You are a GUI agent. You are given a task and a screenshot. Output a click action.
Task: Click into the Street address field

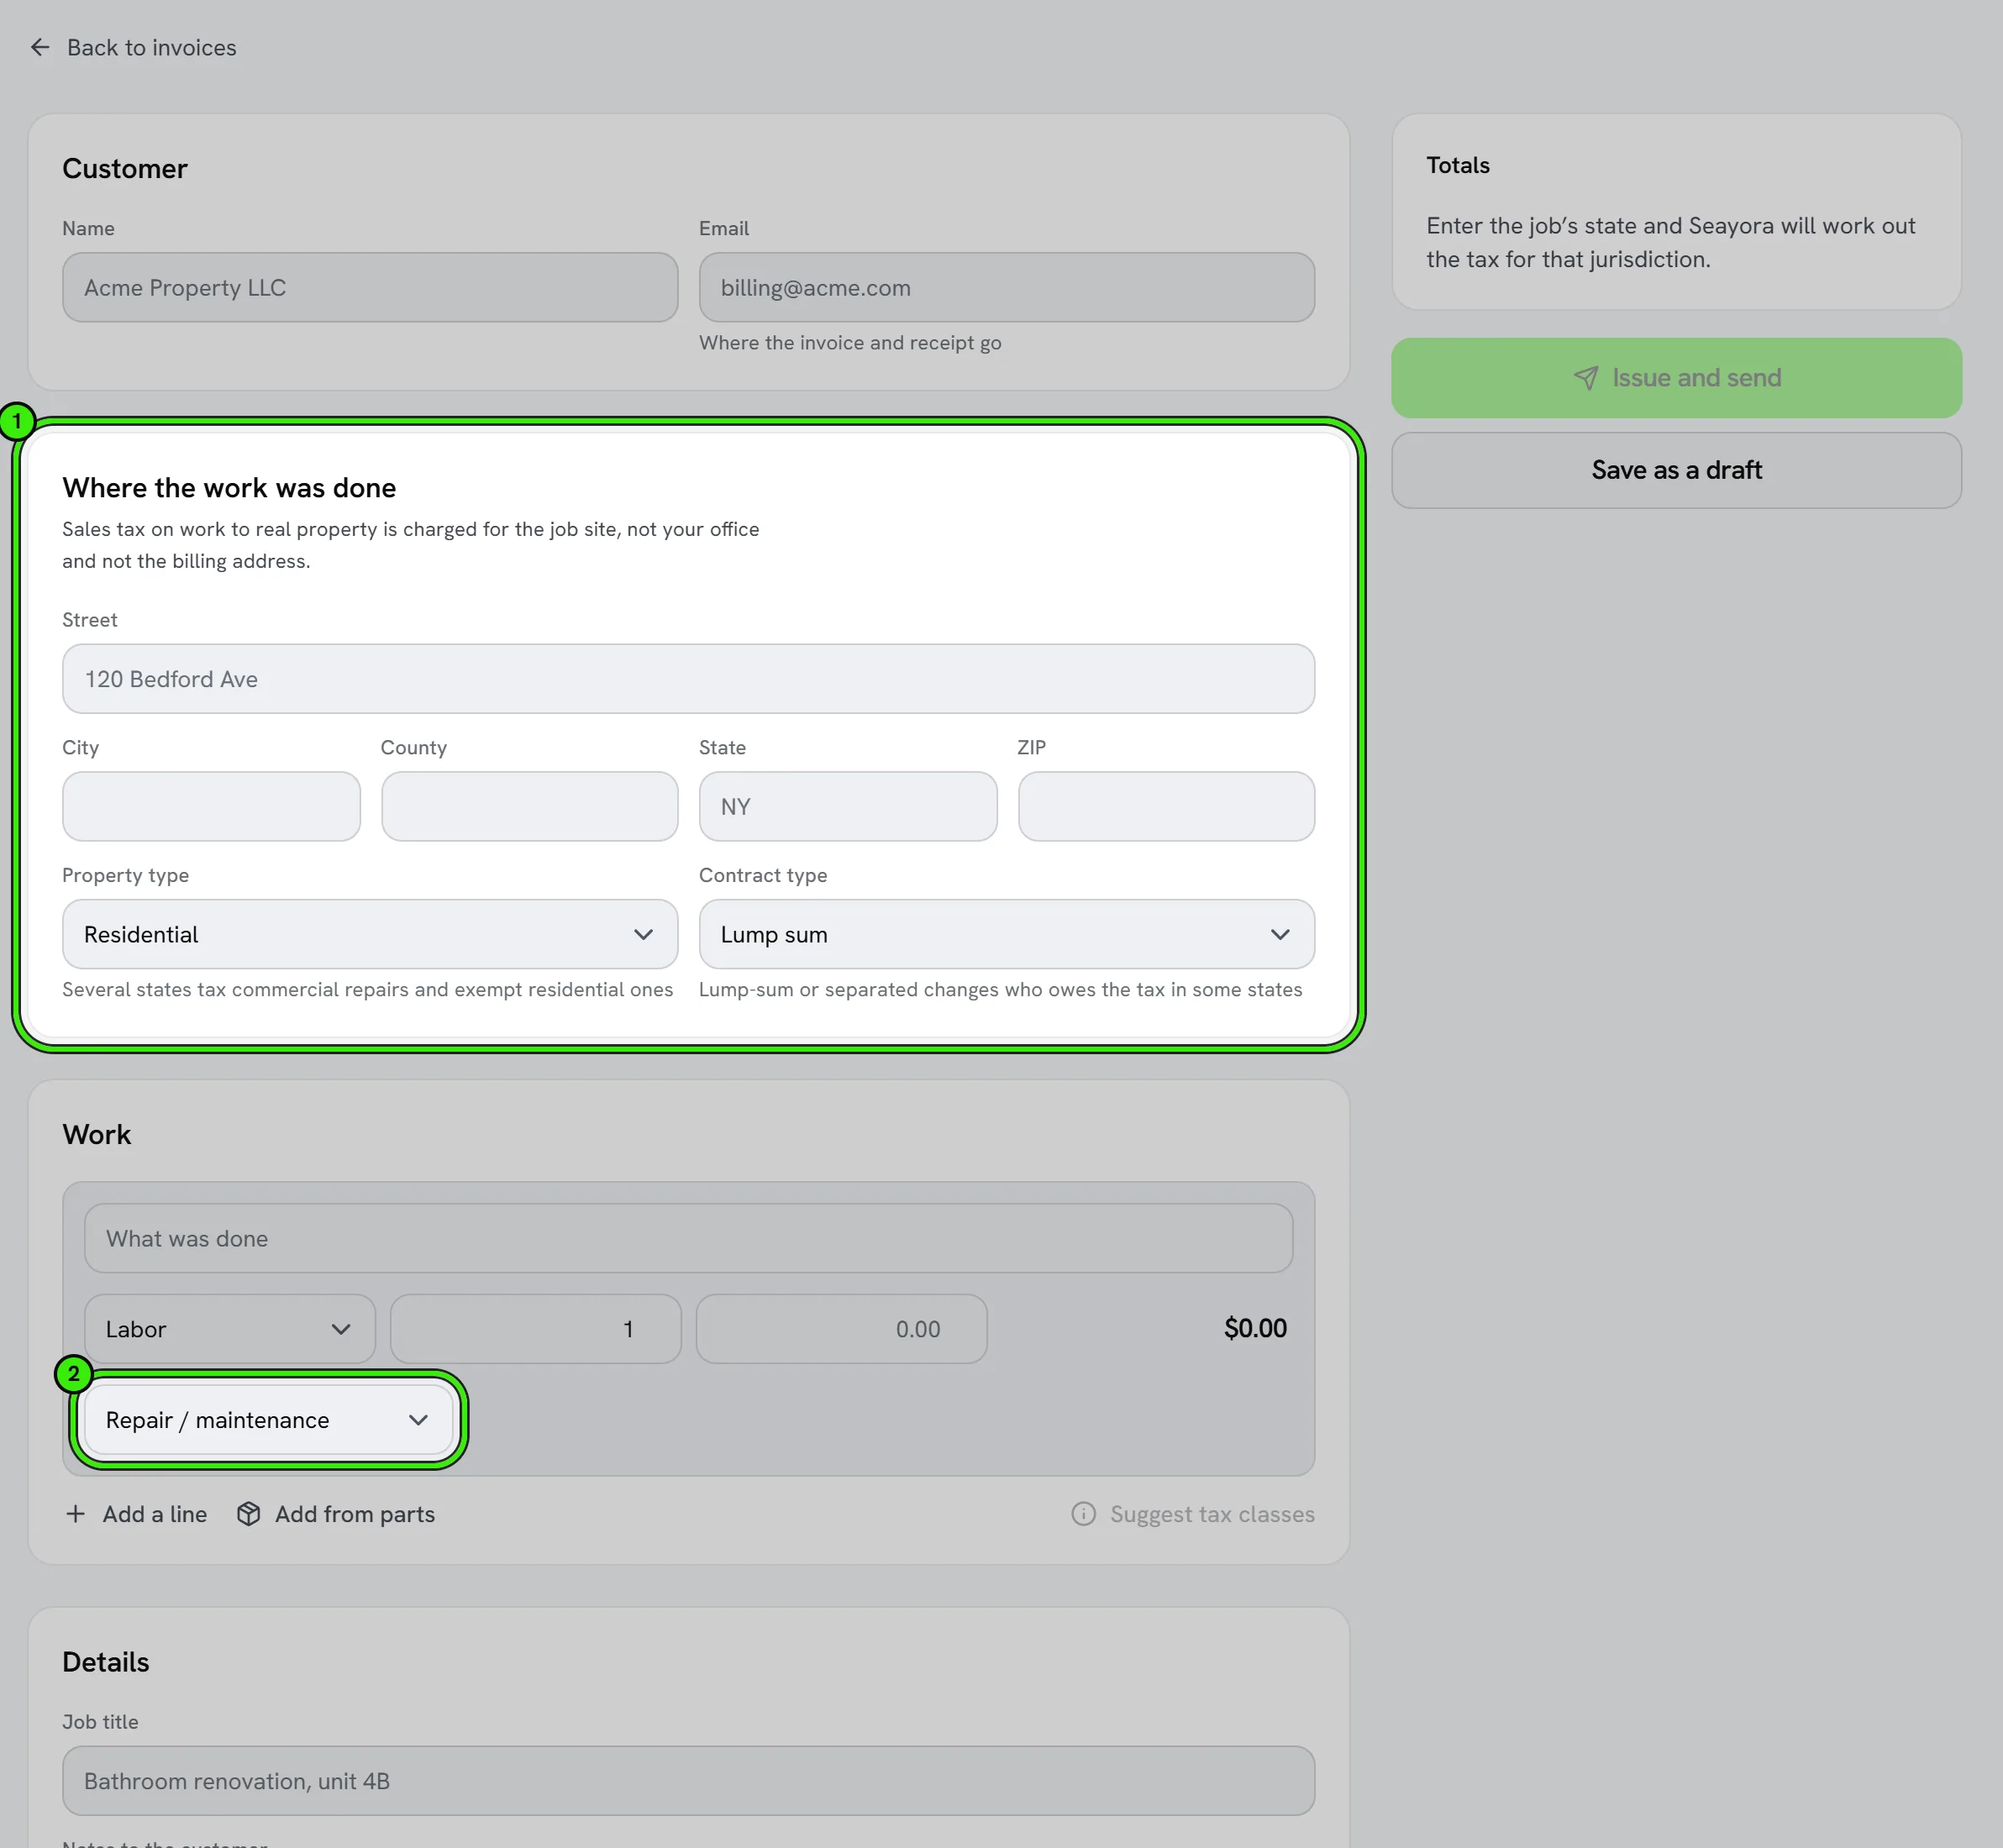pyautogui.click(x=688, y=678)
